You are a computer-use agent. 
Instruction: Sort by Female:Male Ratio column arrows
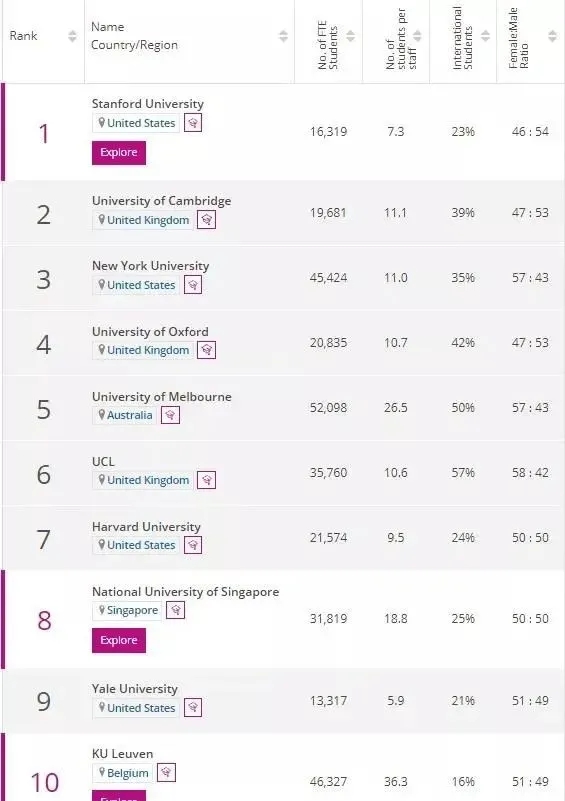pyautogui.click(x=552, y=36)
